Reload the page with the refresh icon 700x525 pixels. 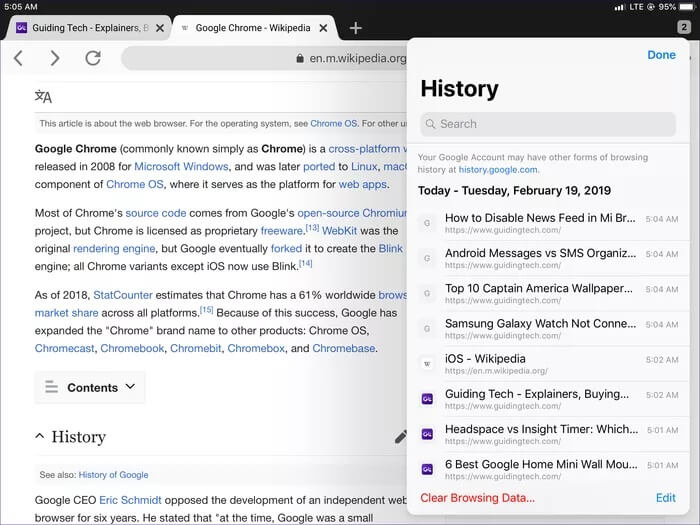point(93,58)
